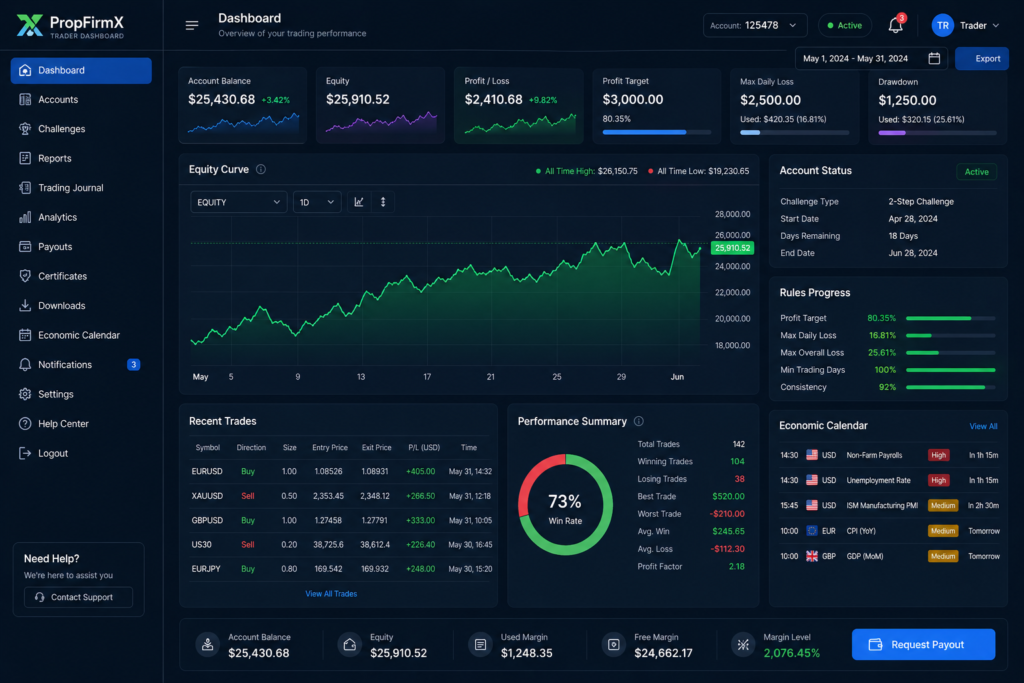Screen dimensions: 1024x683
Task: Open the EQUITY series dropdown
Action: [239, 202]
